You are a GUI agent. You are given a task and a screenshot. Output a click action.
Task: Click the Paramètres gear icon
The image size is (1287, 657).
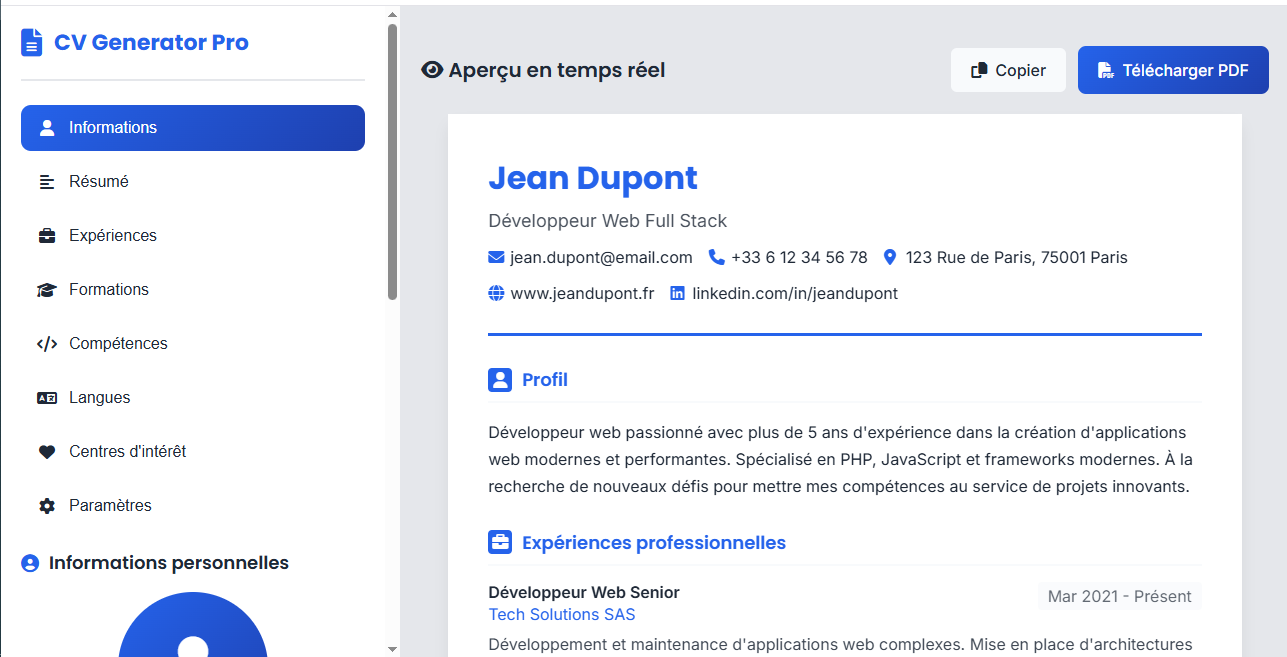coord(46,505)
